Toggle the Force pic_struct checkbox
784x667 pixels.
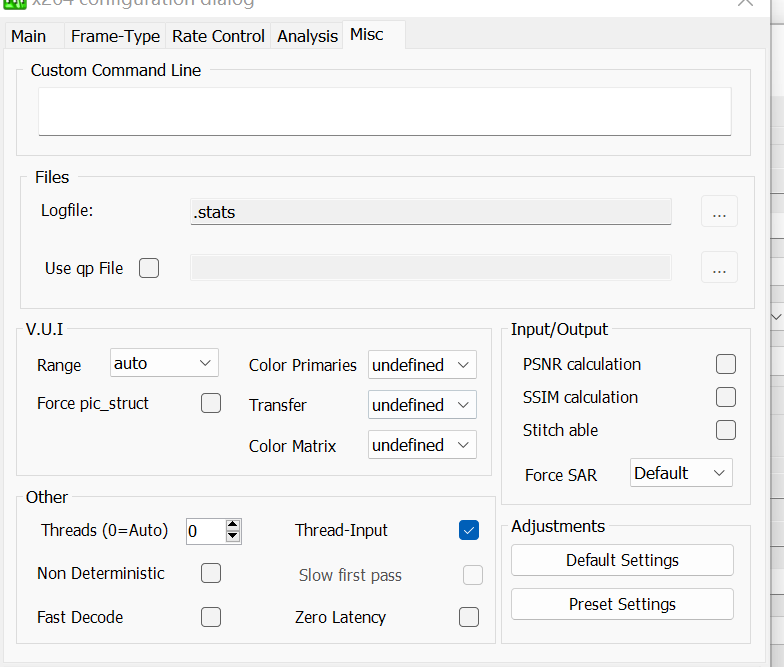pos(211,403)
